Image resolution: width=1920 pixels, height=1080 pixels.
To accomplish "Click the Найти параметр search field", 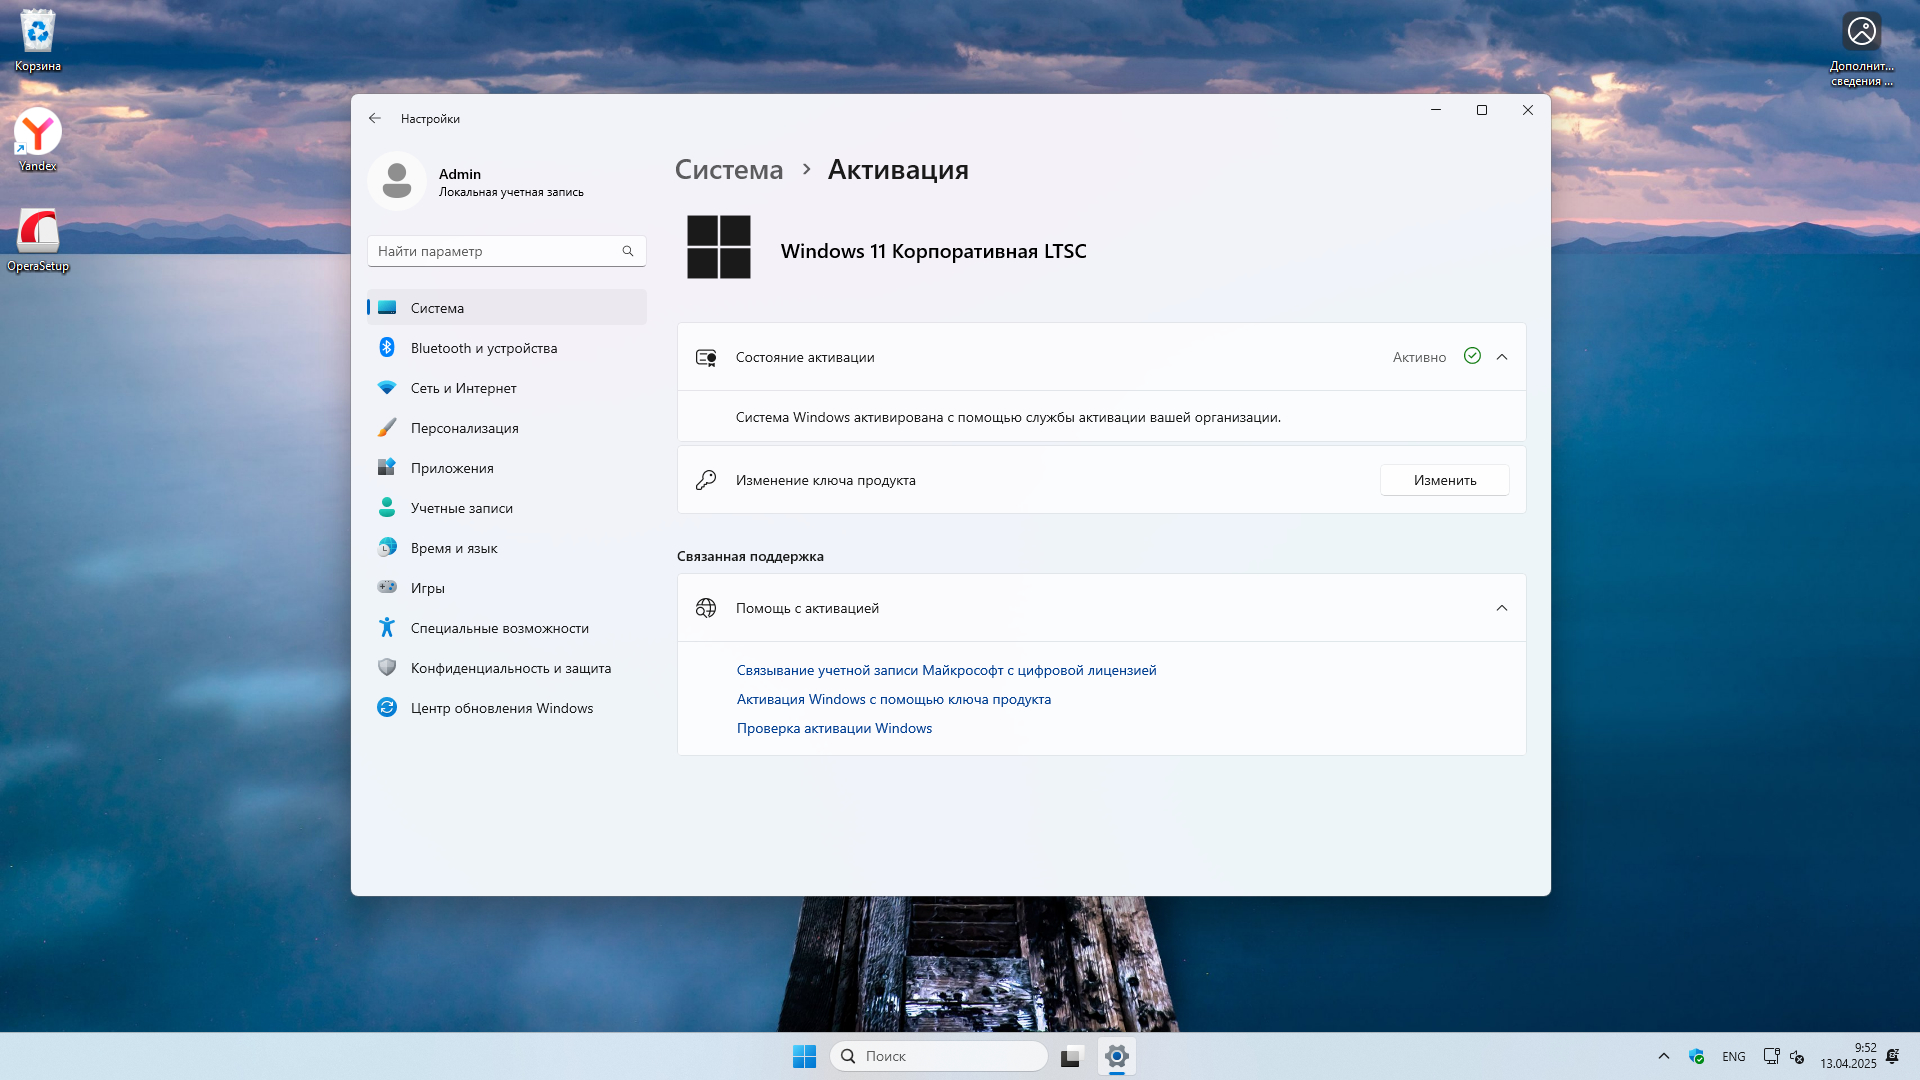I will [x=495, y=251].
